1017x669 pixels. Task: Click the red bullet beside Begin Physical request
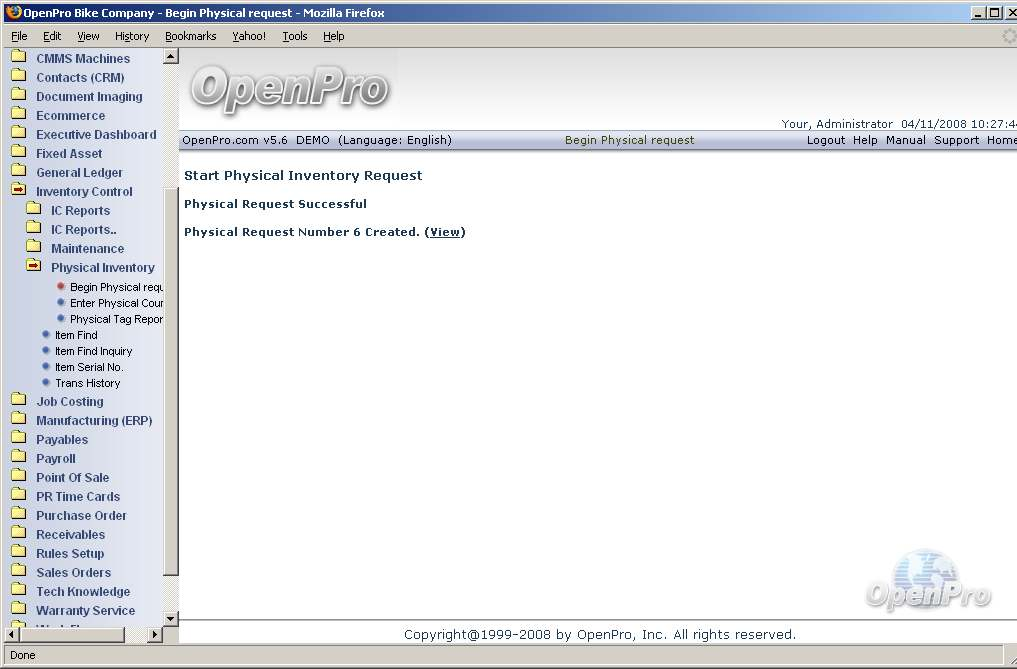tap(61, 287)
